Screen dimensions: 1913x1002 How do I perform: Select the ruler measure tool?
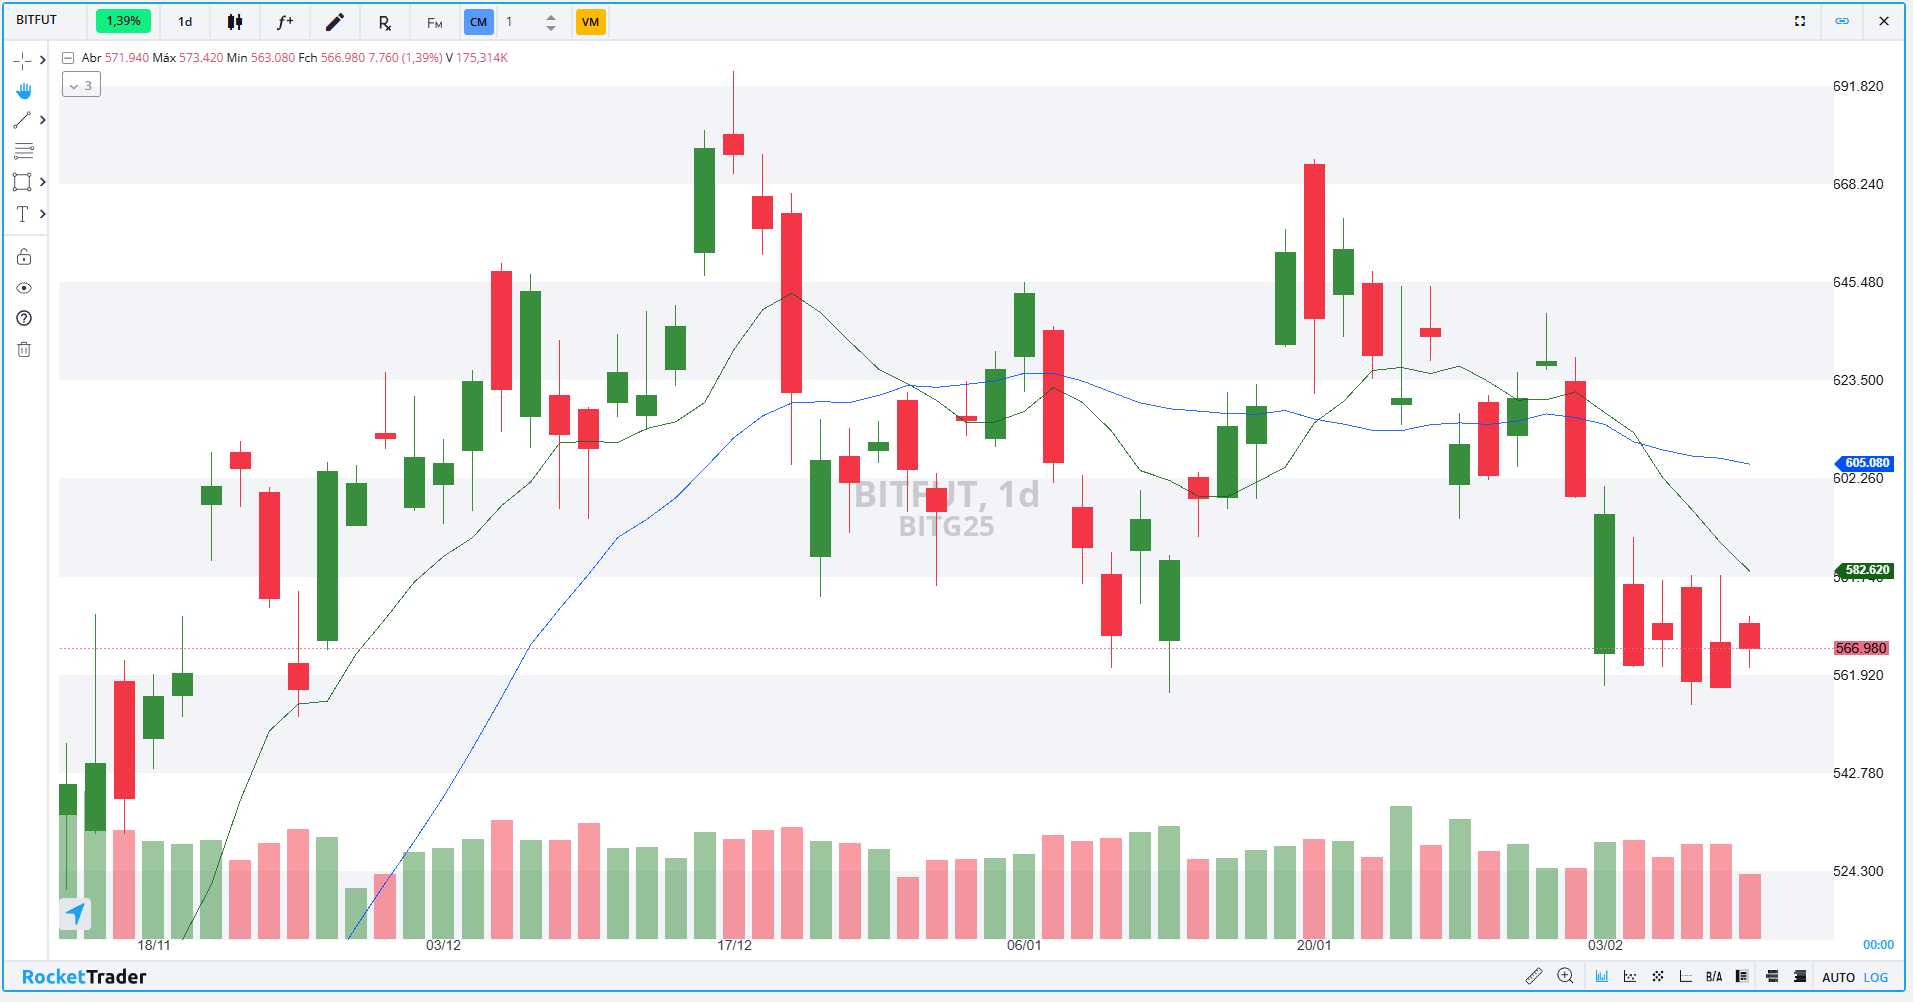pos(1533,976)
